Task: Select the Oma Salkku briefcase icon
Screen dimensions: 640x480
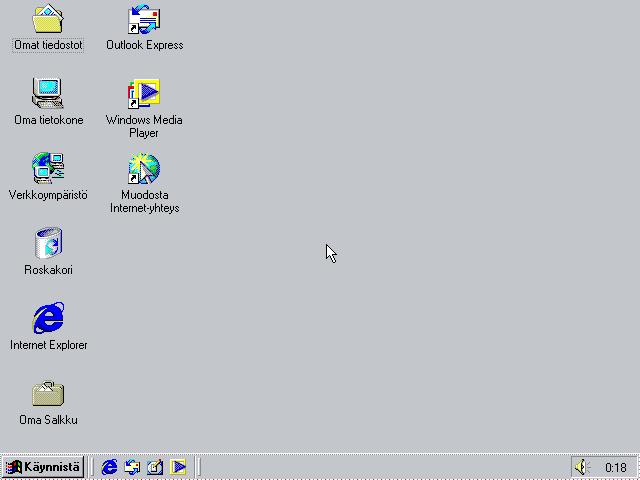Action: (48, 393)
